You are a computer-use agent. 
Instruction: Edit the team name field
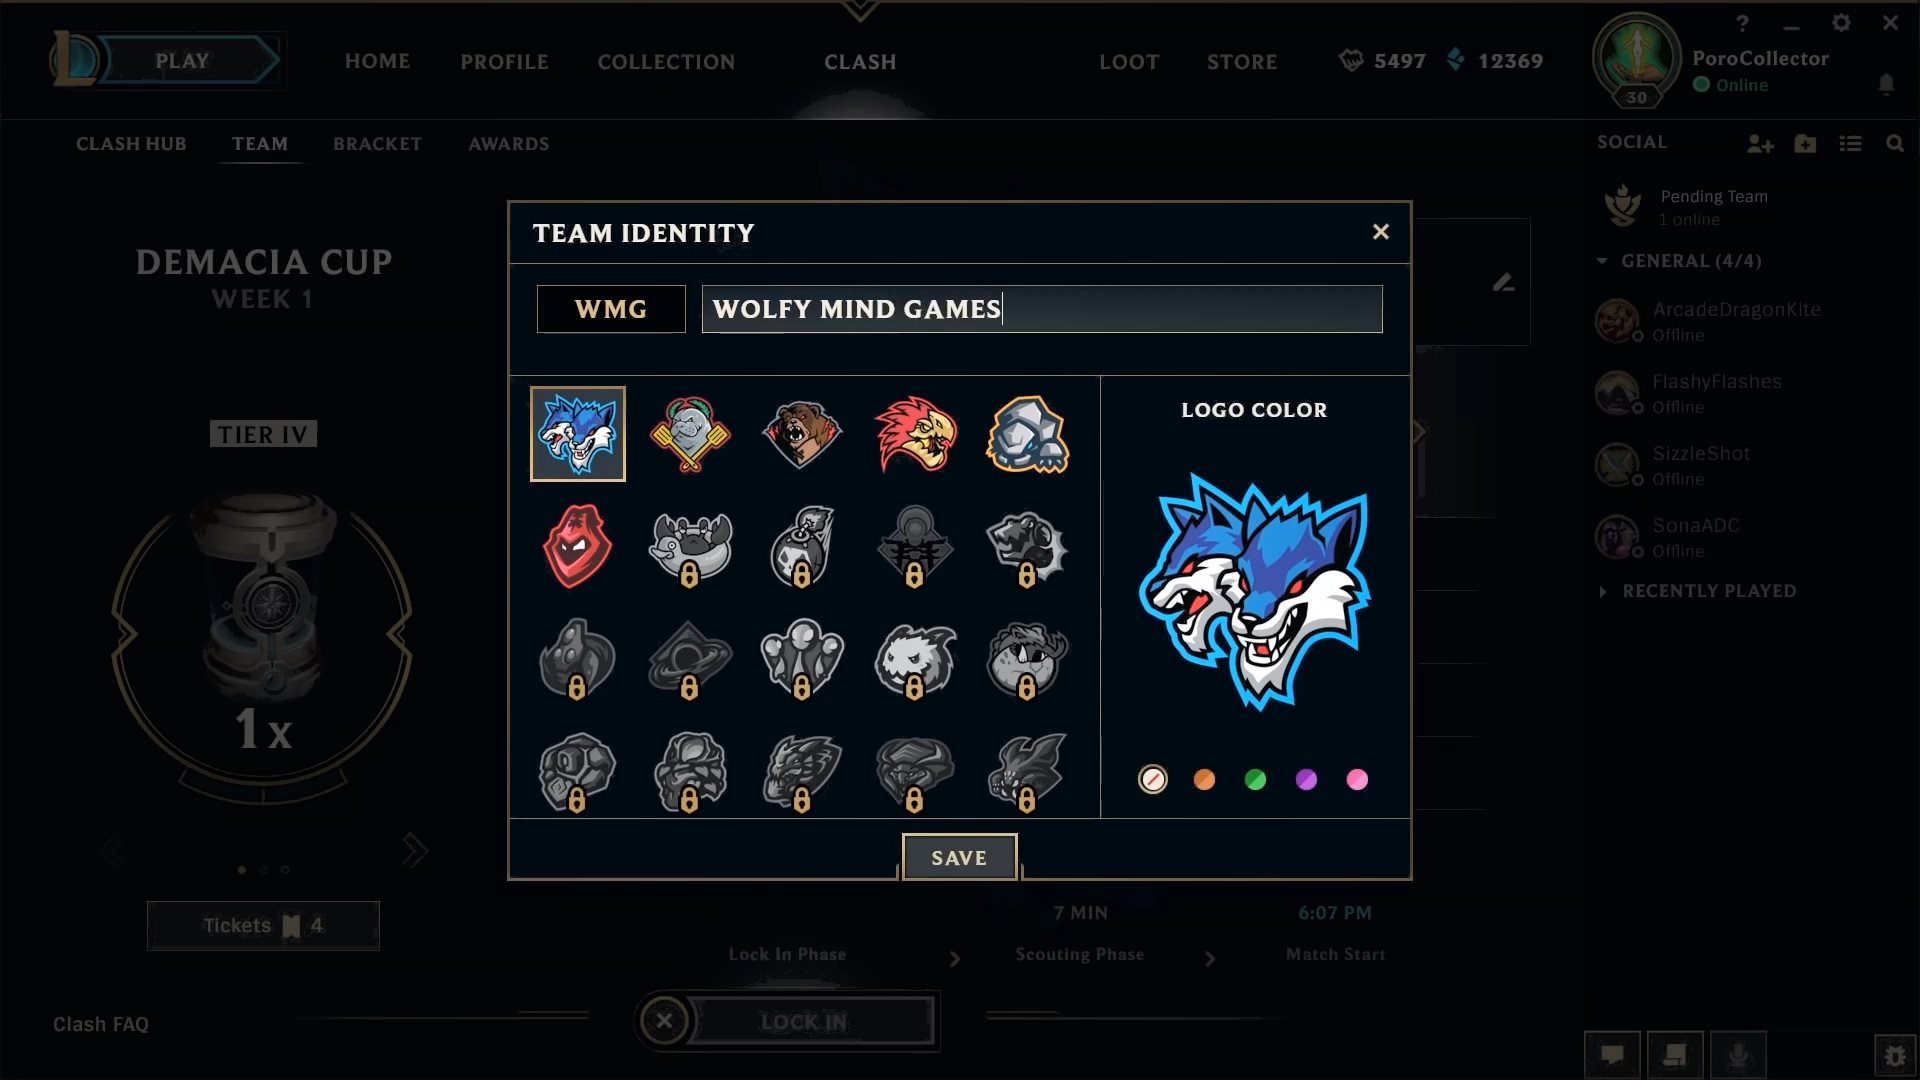pyautogui.click(x=1042, y=309)
